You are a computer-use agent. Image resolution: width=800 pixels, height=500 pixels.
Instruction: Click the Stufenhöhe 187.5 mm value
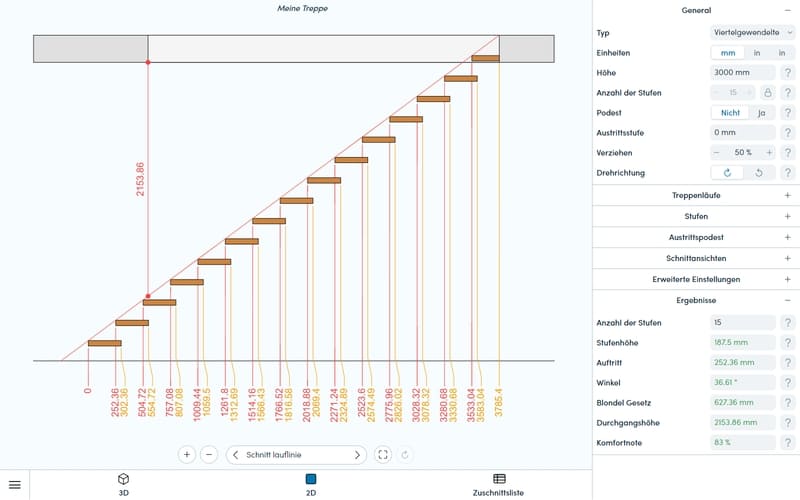742,342
